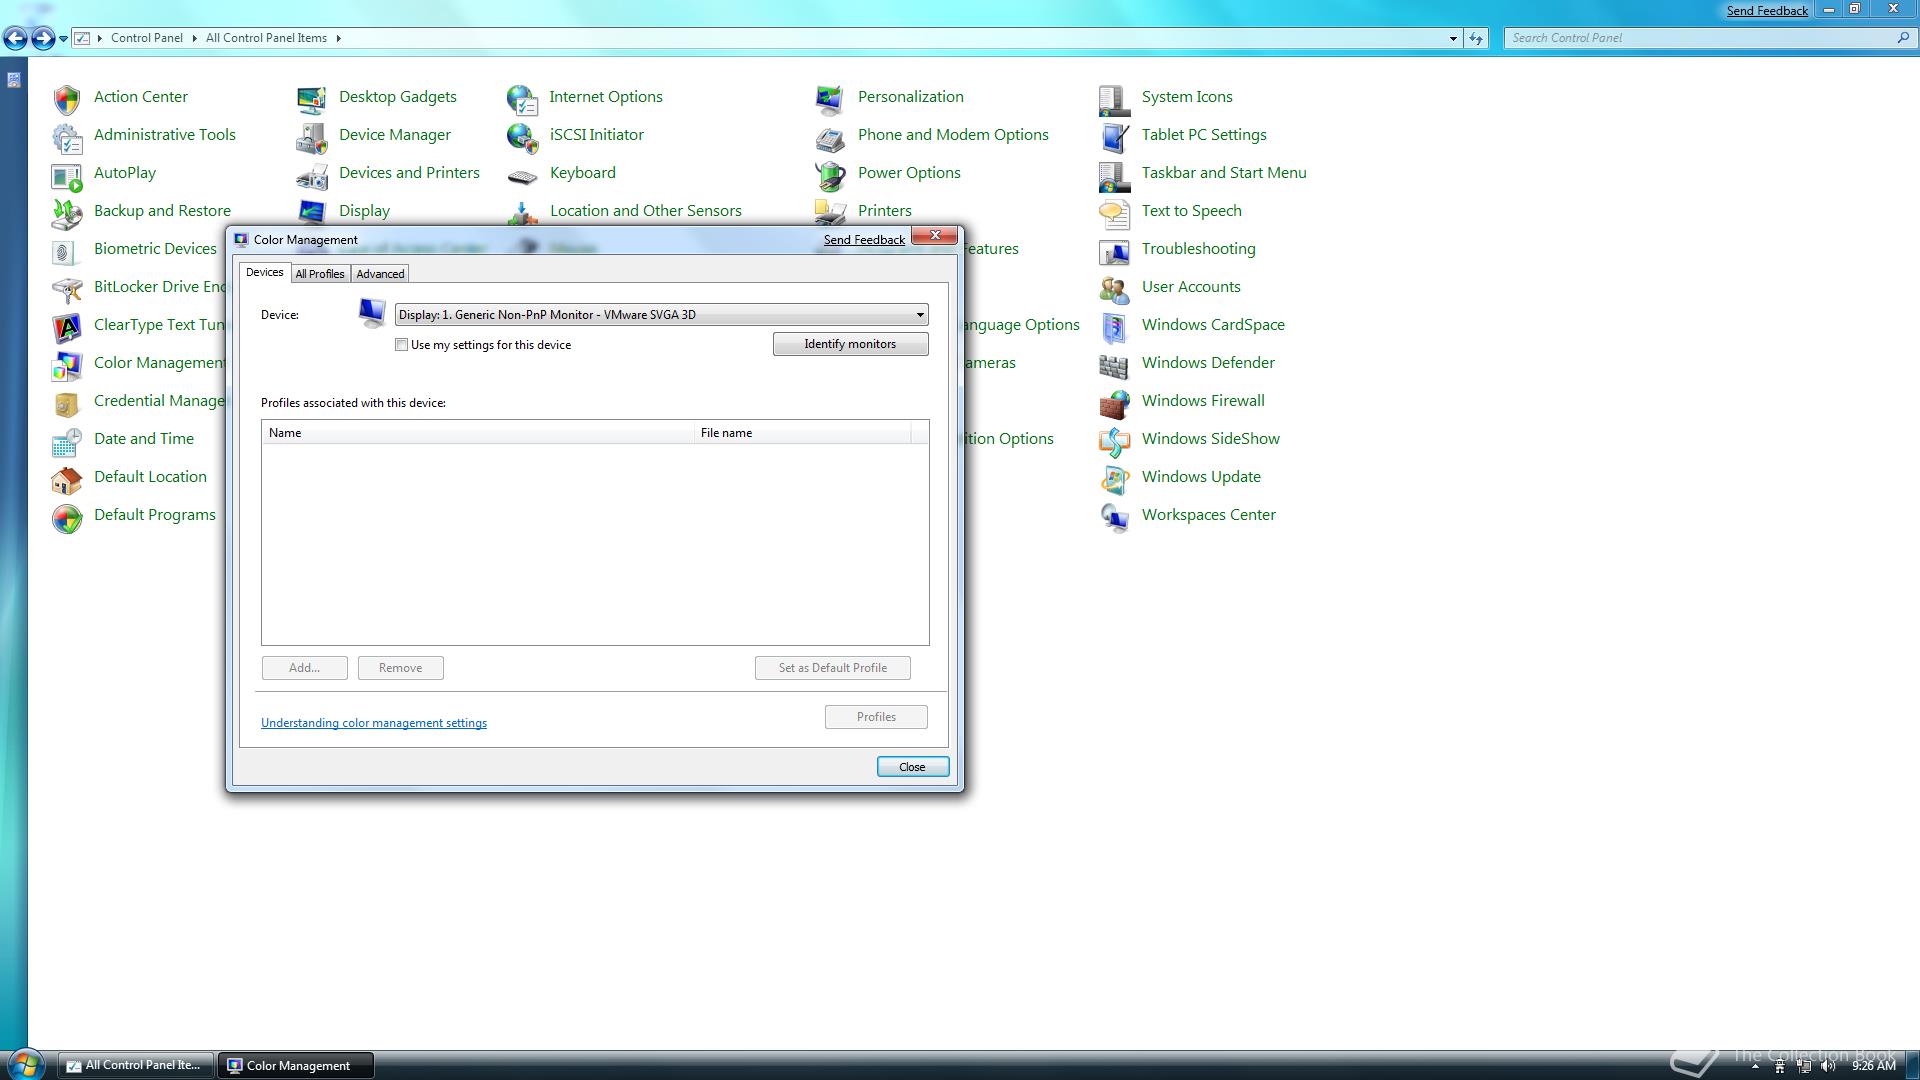This screenshot has width=1920, height=1080.
Task: Expand the Device display selection dropdown
Action: coord(661,315)
